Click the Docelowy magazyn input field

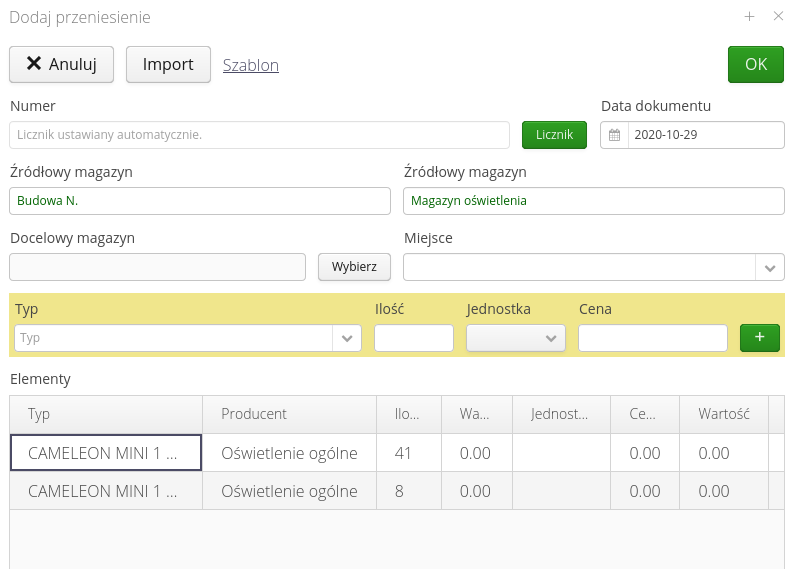click(157, 267)
